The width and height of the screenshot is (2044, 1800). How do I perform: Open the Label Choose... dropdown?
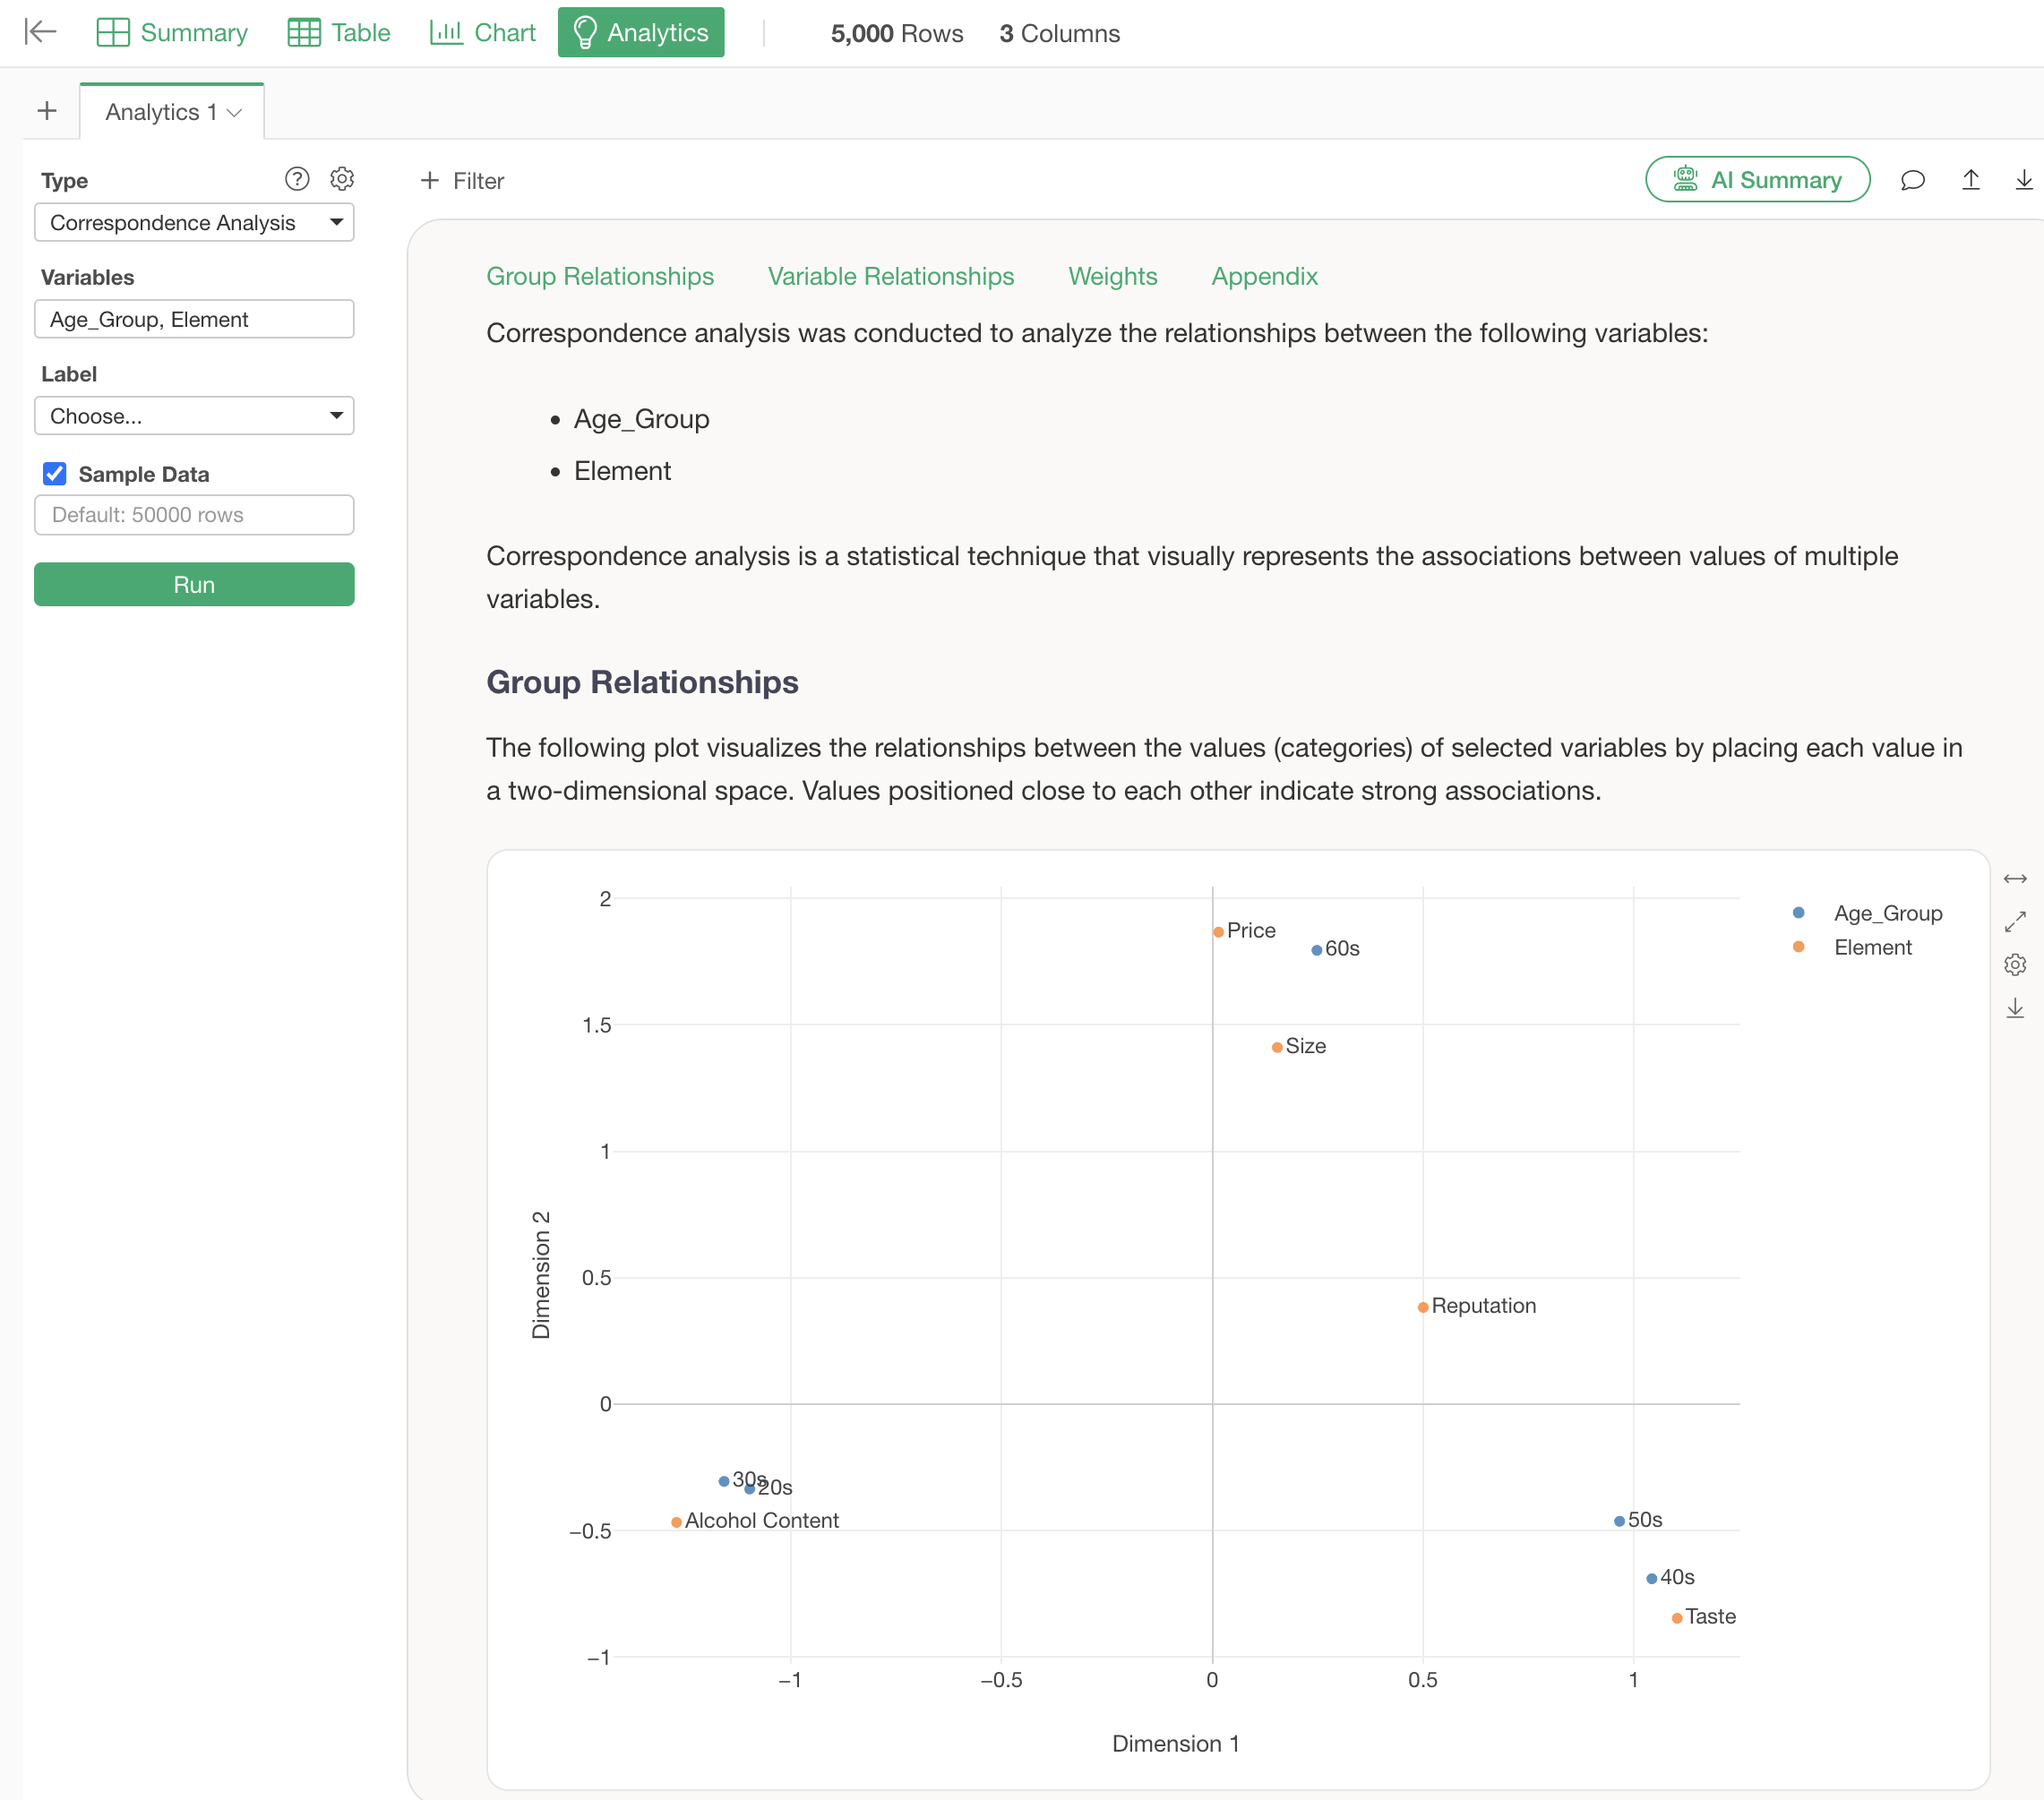click(x=194, y=416)
